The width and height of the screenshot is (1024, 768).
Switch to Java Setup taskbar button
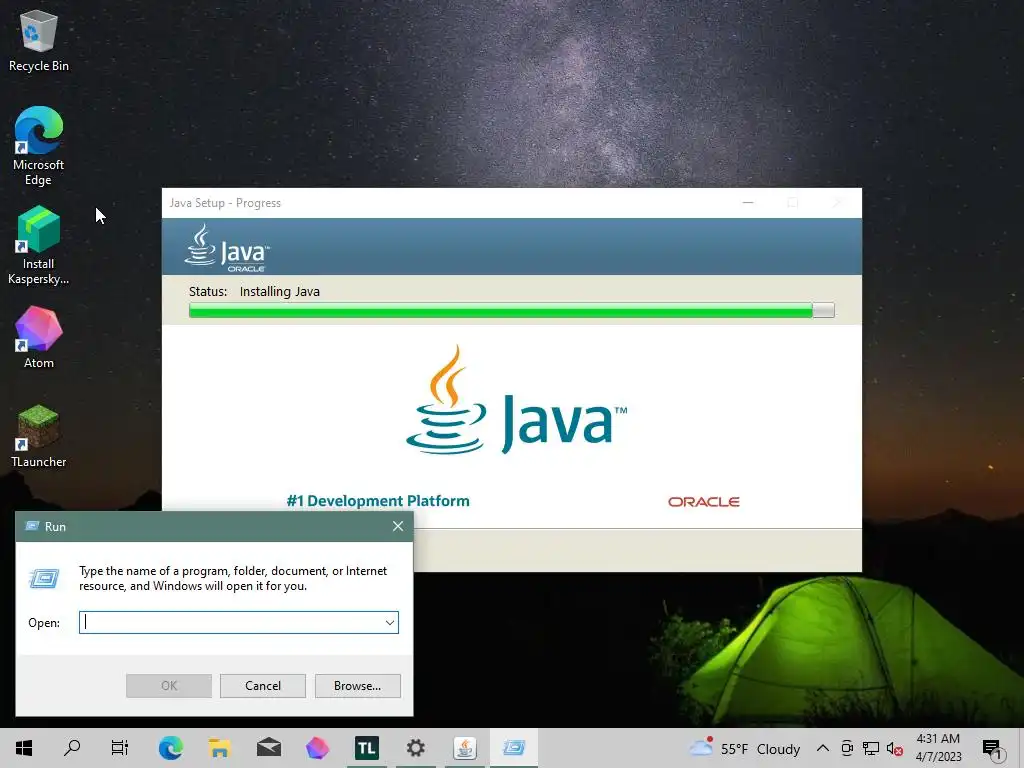tap(465, 748)
